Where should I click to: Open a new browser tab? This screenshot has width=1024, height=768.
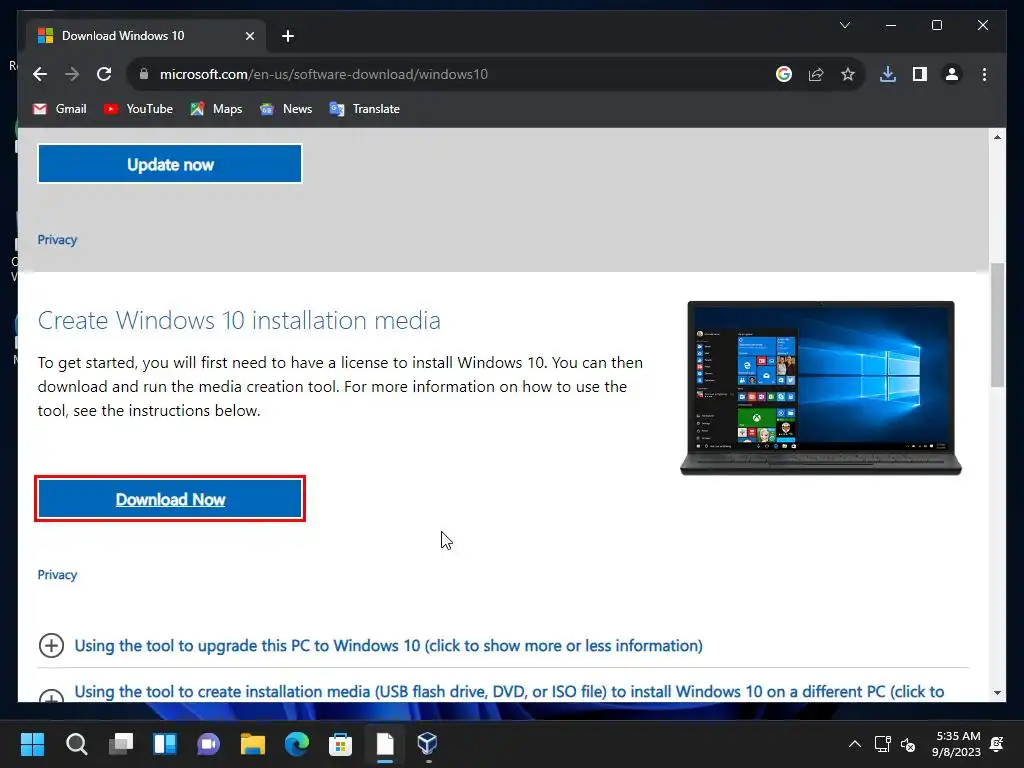pos(288,36)
